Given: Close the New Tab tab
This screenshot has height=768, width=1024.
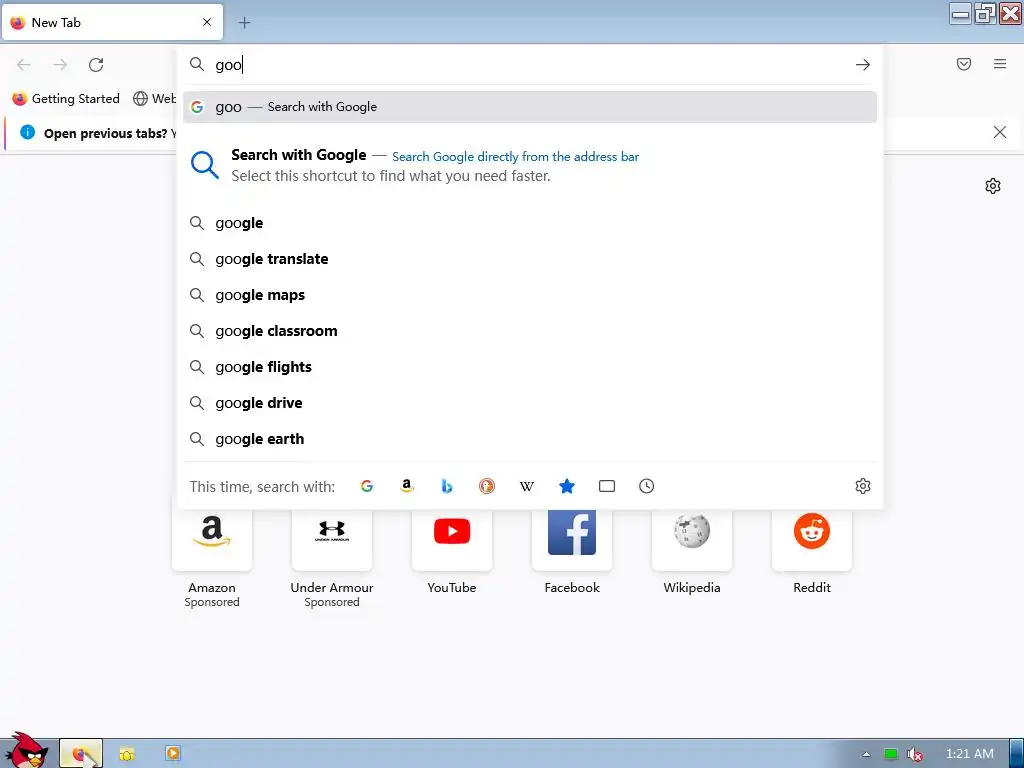Looking at the screenshot, I should click(x=206, y=22).
